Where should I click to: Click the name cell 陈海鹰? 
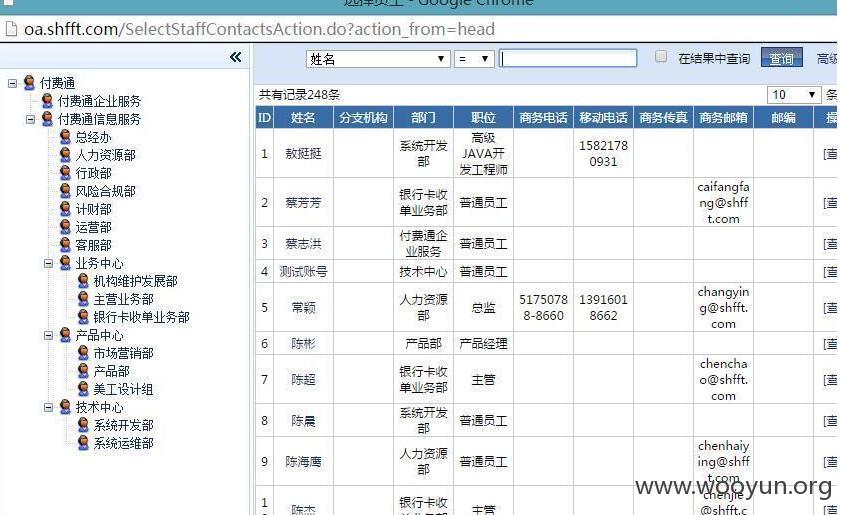[303, 461]
